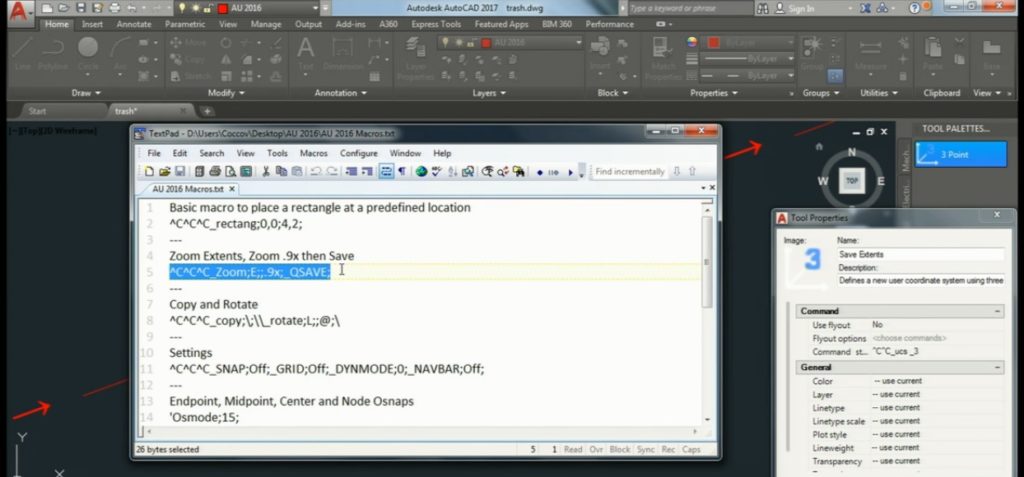
Task: Click Sign In in the title bar
Action: point(801,8)
